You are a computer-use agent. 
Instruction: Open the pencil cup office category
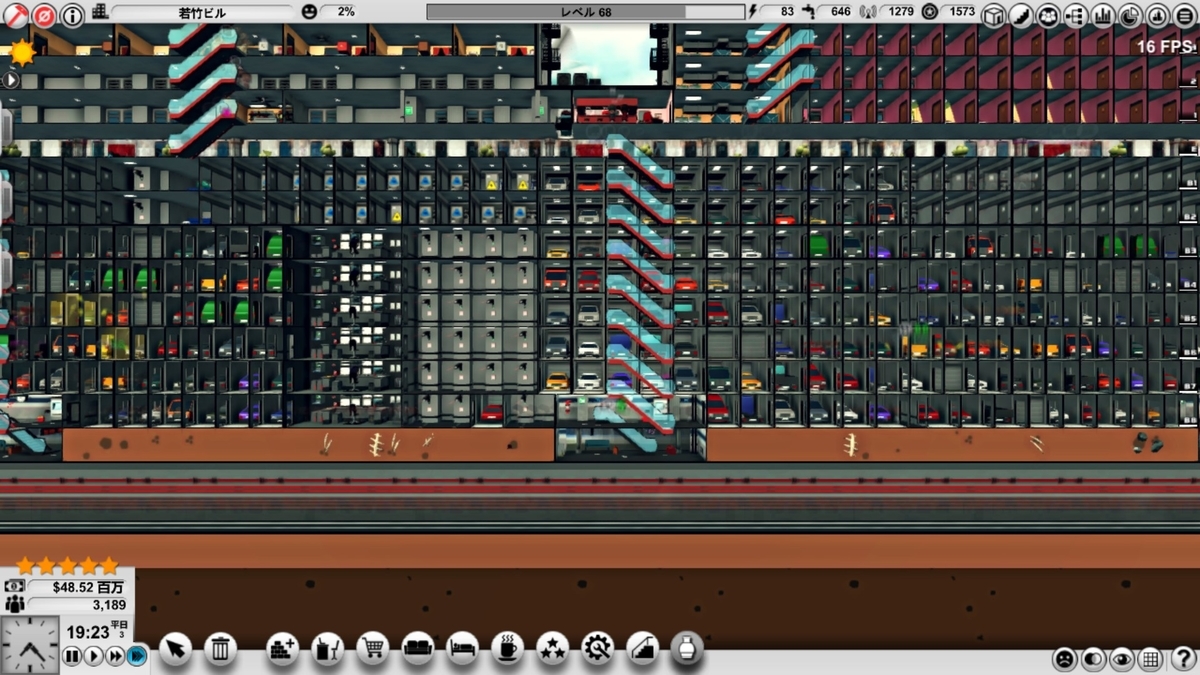pos(328,649)
